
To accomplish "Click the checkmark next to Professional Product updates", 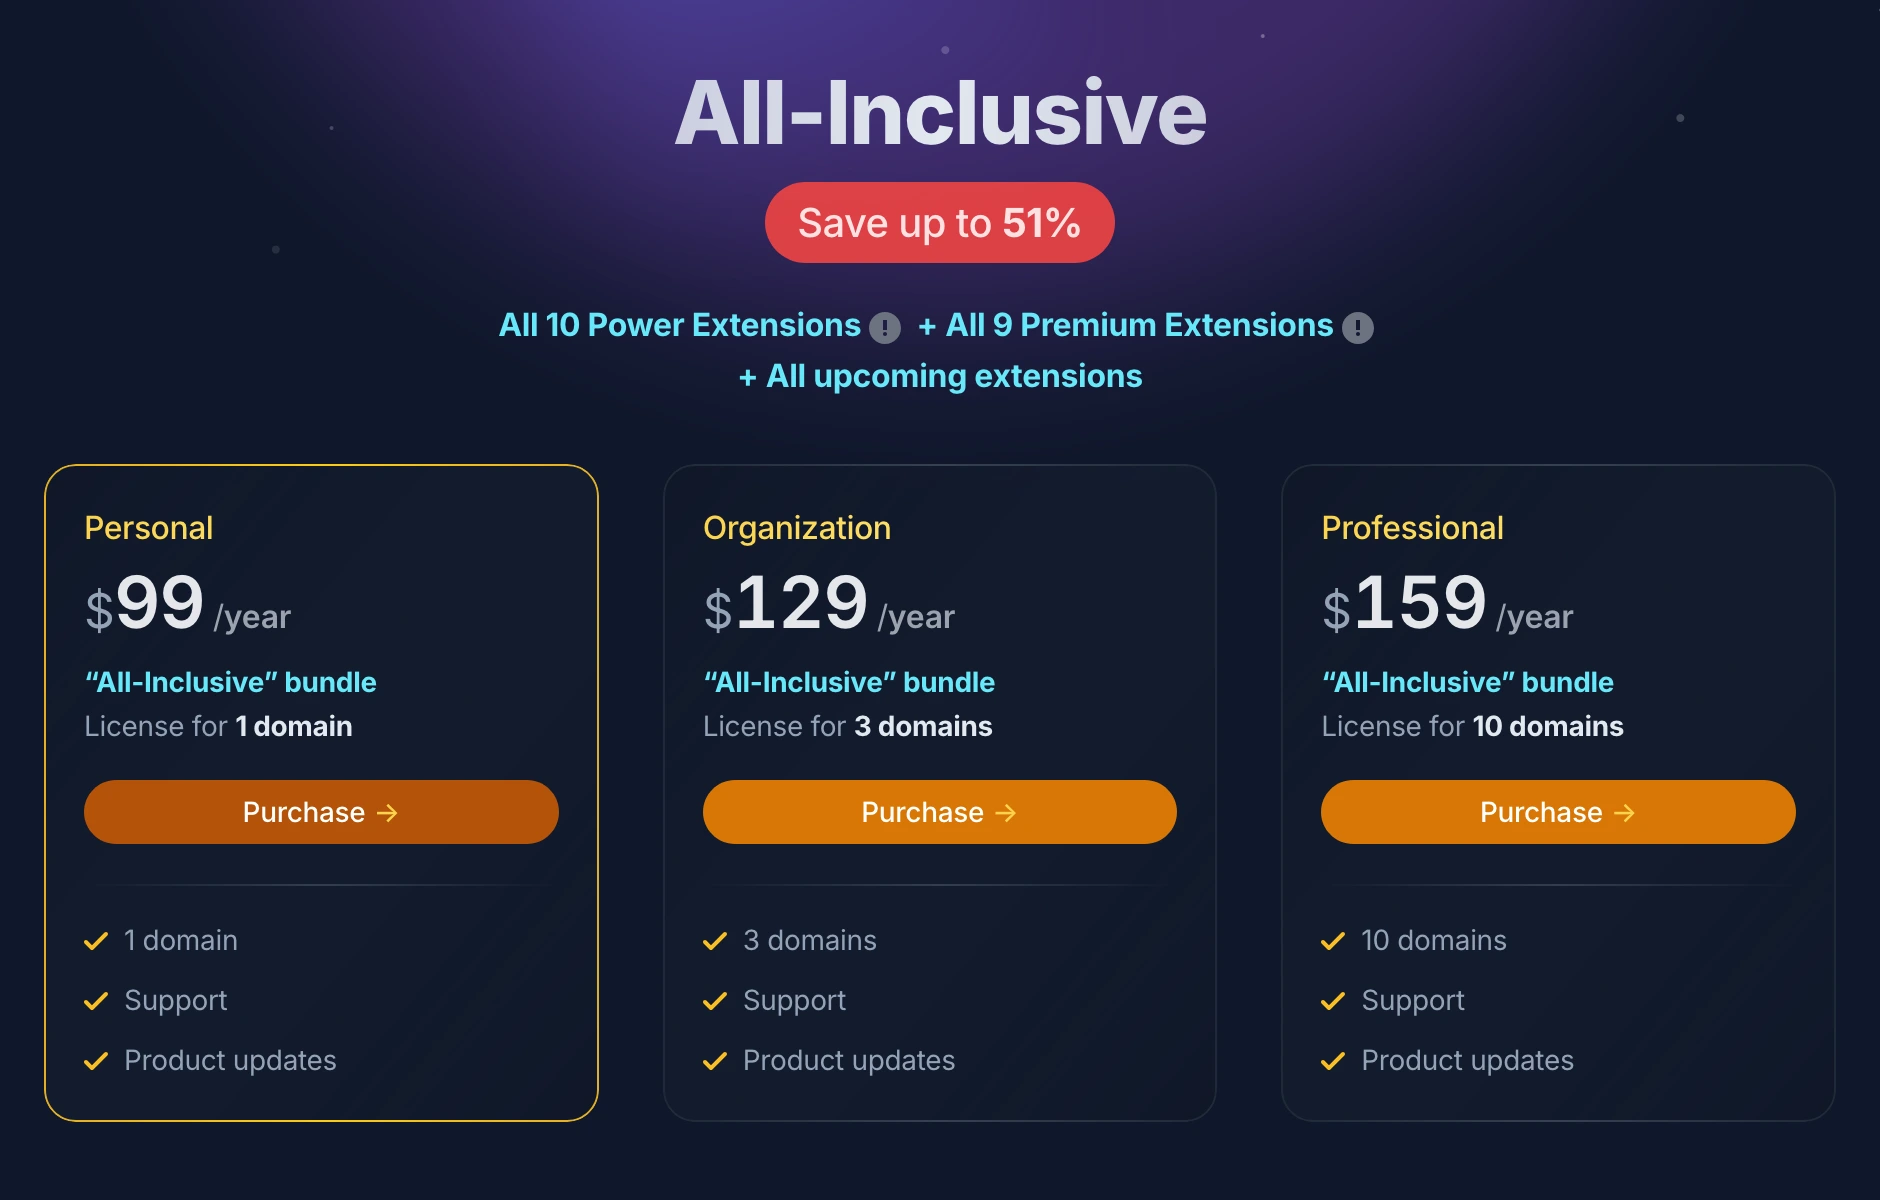I will point(1333,1060).
